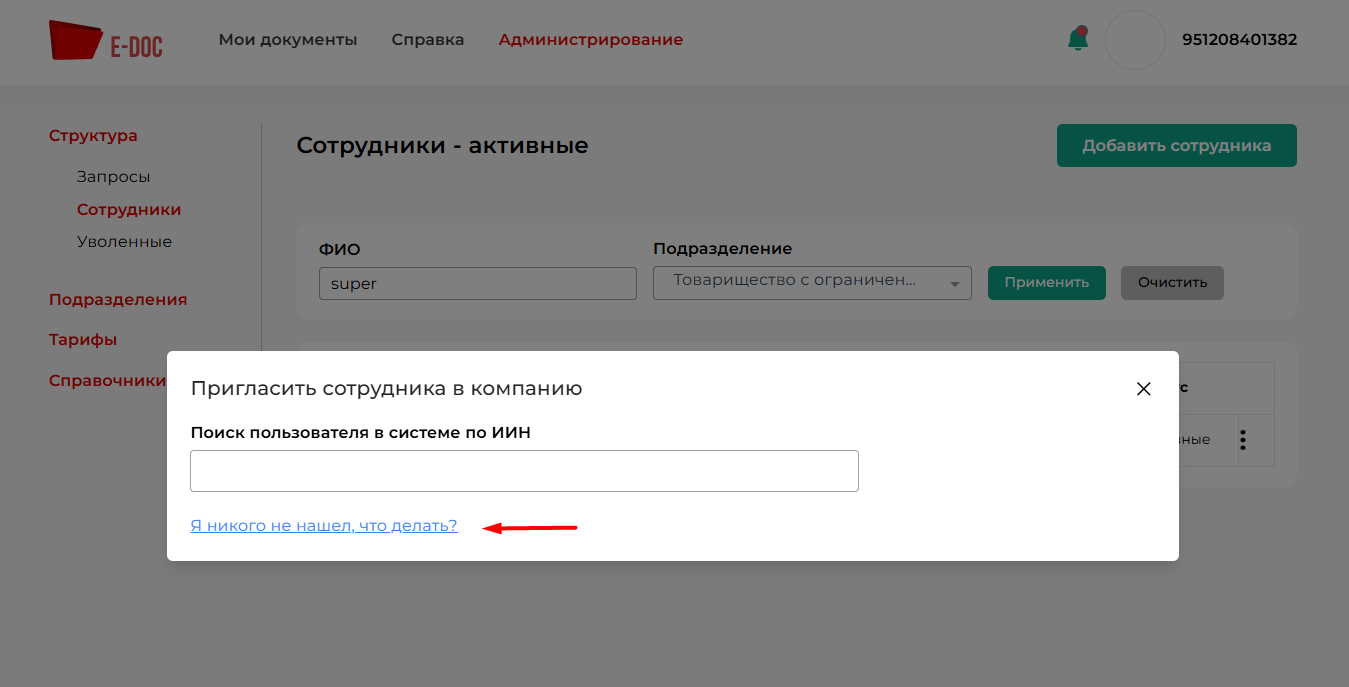This screenshot has height=687, width=1349.
Task: Follow the "Я никого не нашел" link
Action: tap(324, 526)
